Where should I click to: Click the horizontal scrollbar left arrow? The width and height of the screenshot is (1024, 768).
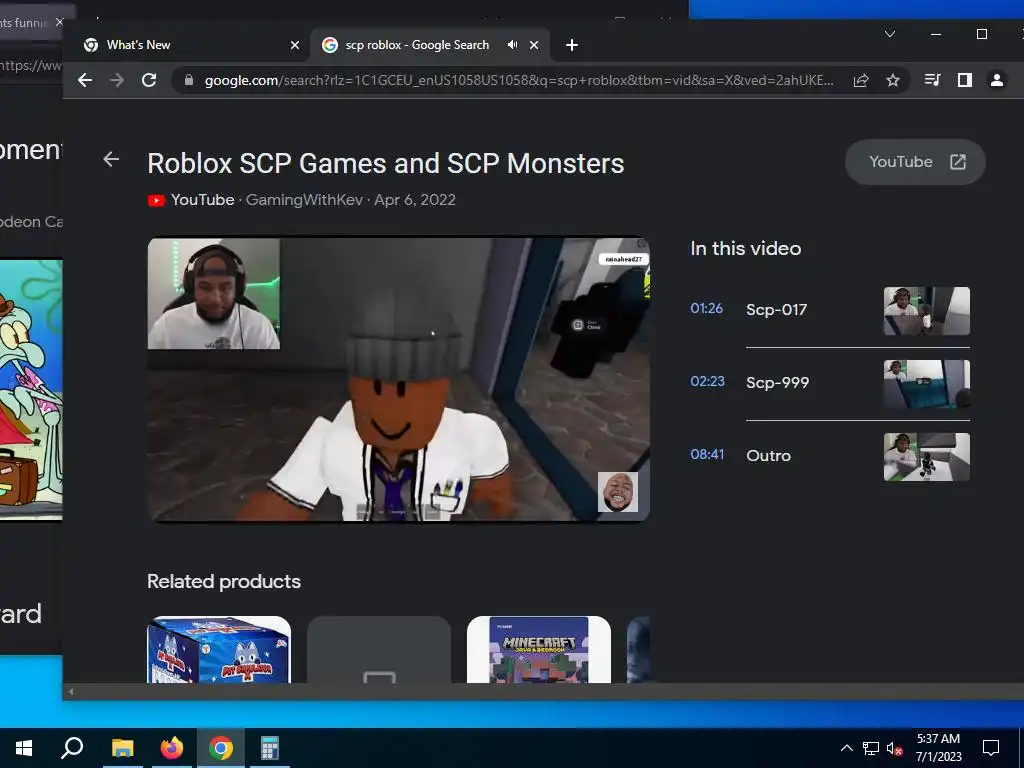click(71, 692)
